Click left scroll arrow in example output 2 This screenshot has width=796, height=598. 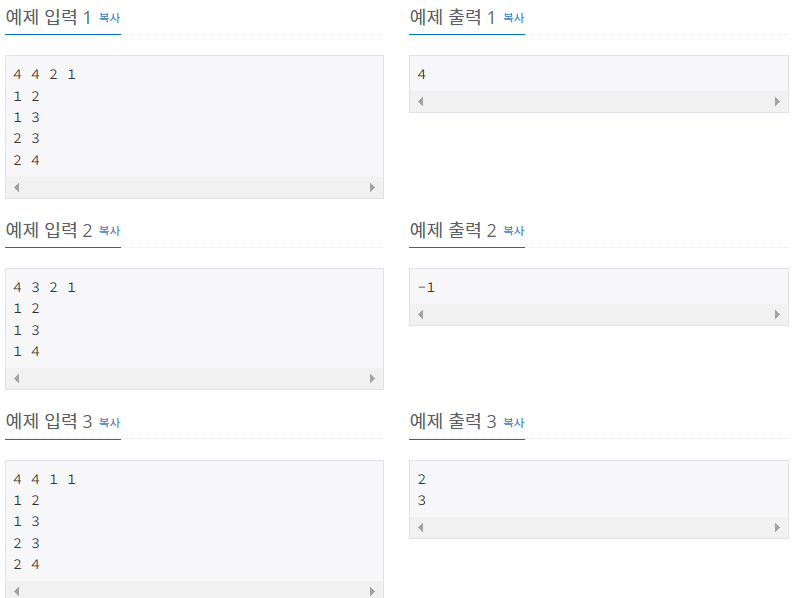click(420, 315)
